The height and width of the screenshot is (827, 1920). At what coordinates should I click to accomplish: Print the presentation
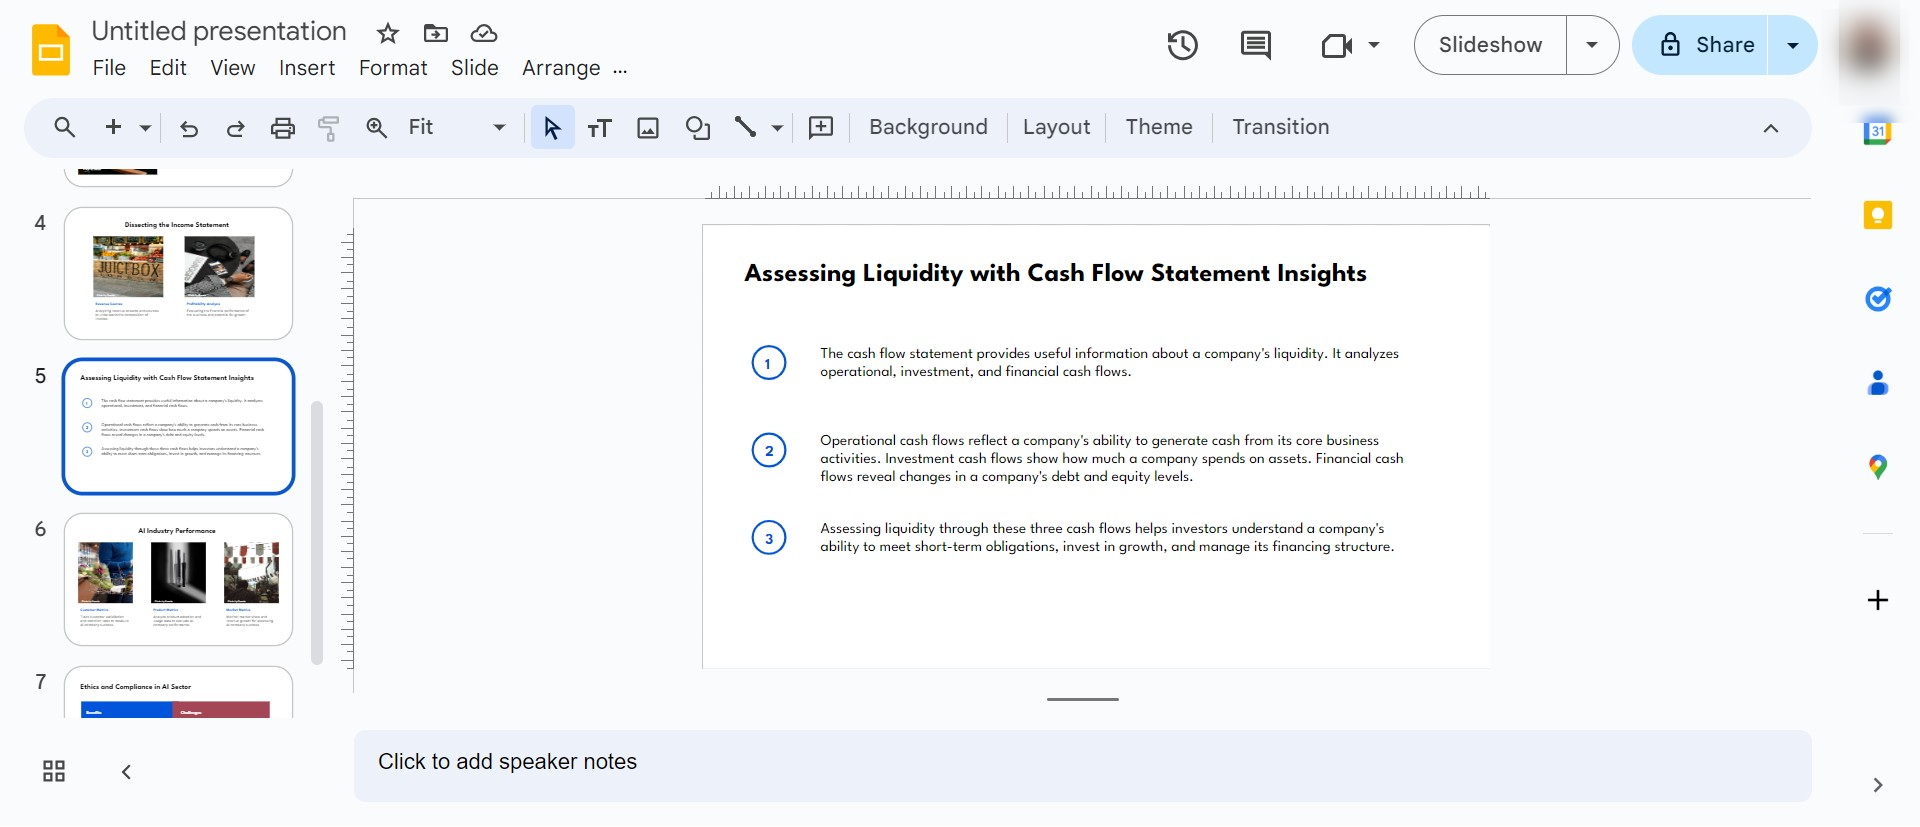pyautogui.click(x=283, y=128)
